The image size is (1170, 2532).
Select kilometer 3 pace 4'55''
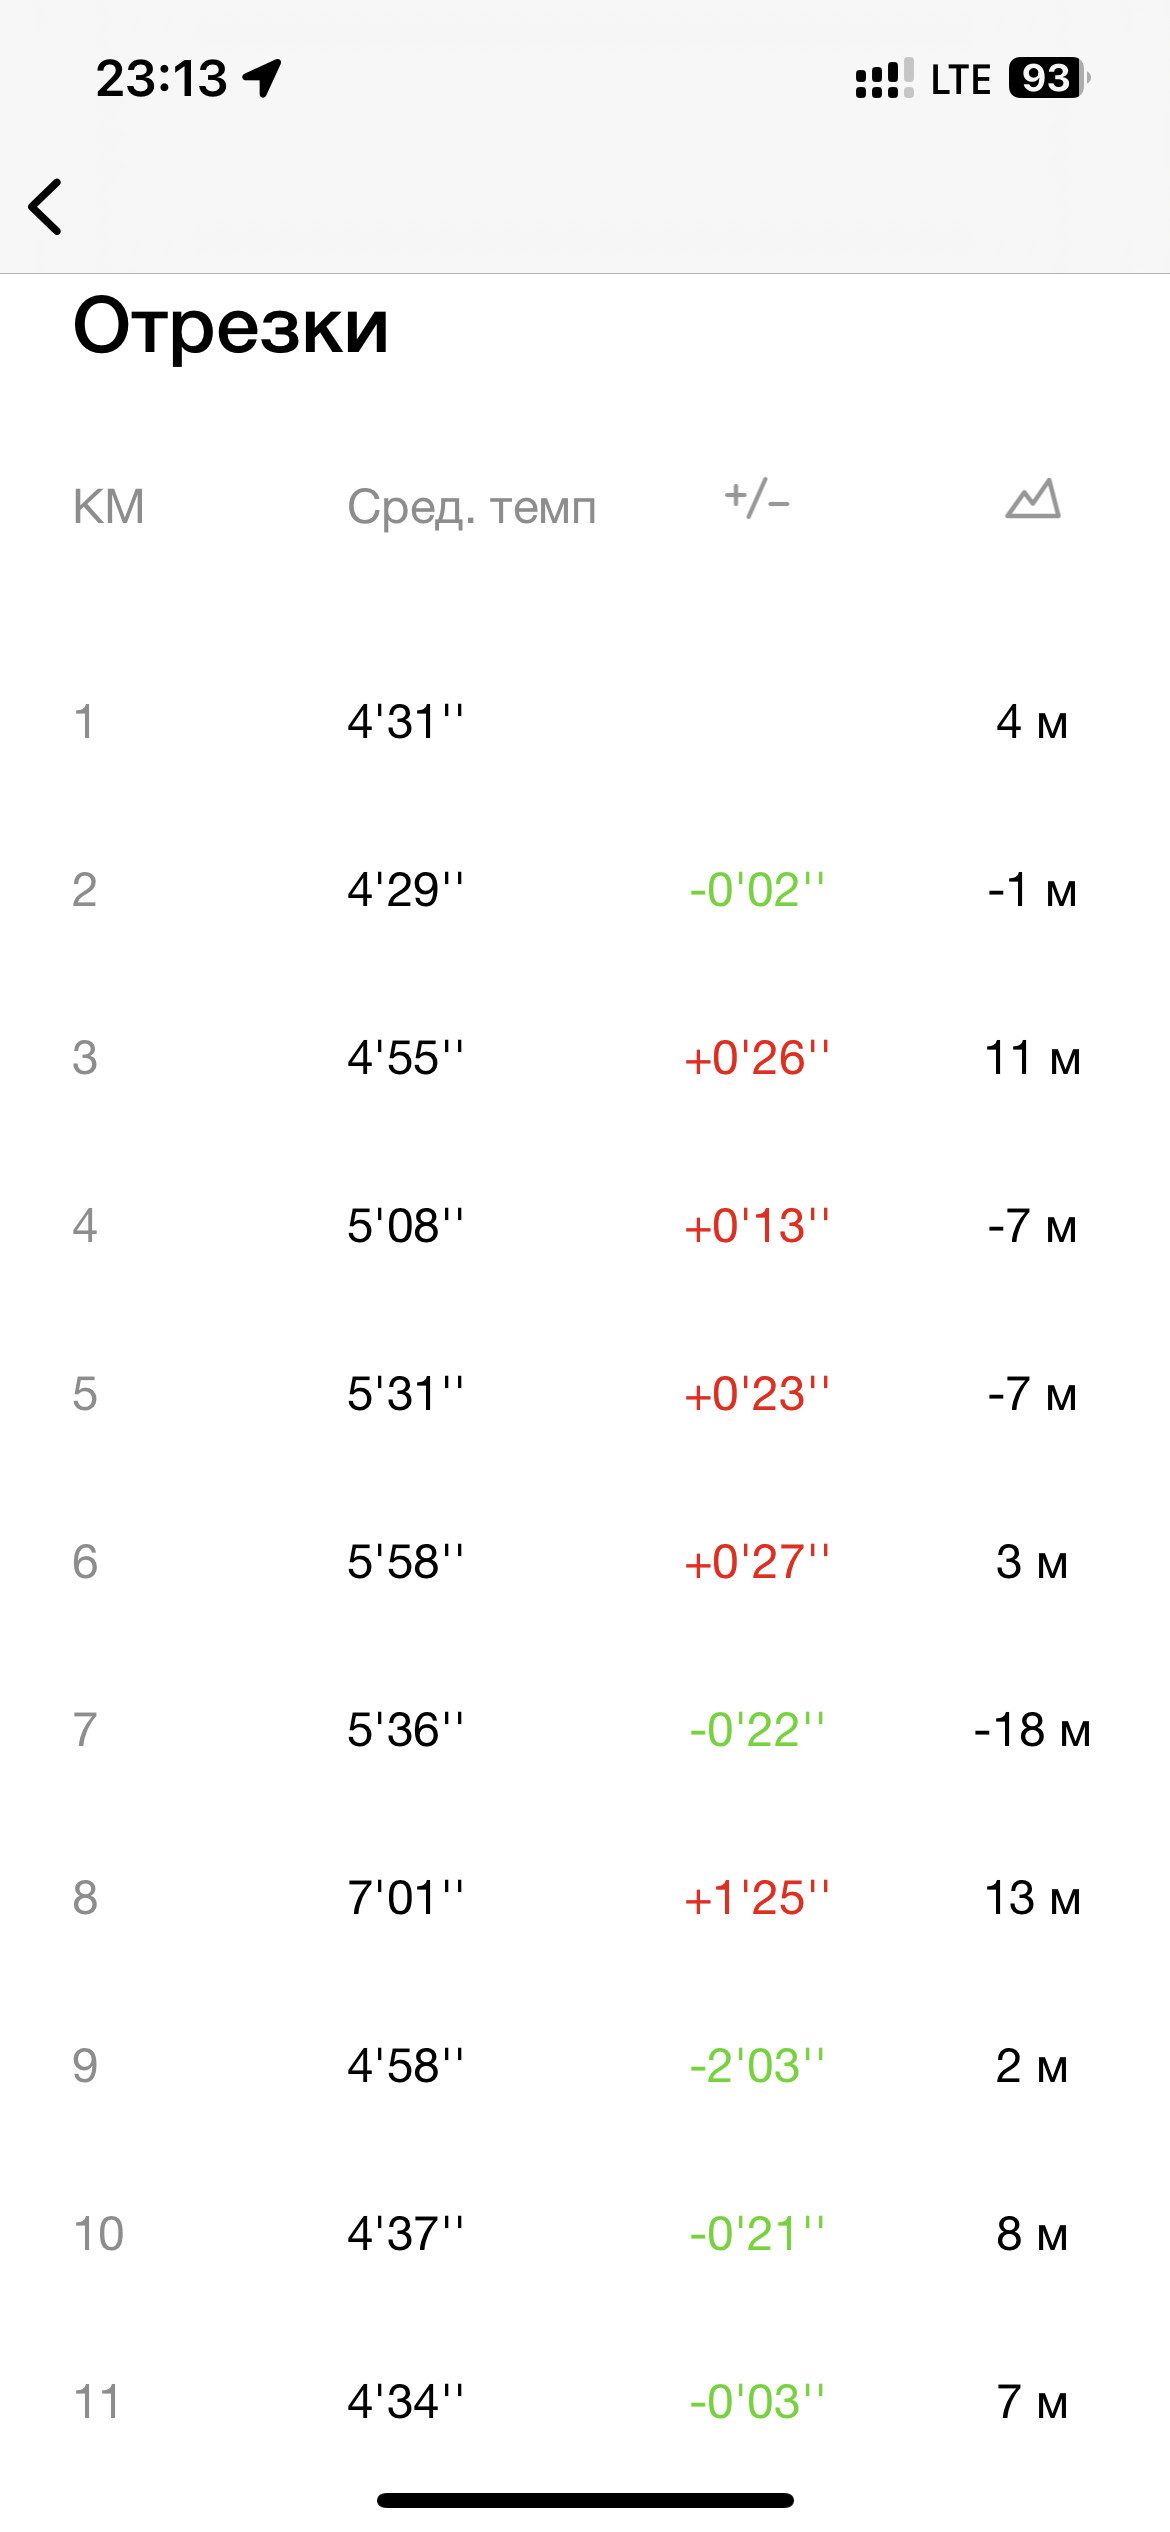[x=405, y=1058]
